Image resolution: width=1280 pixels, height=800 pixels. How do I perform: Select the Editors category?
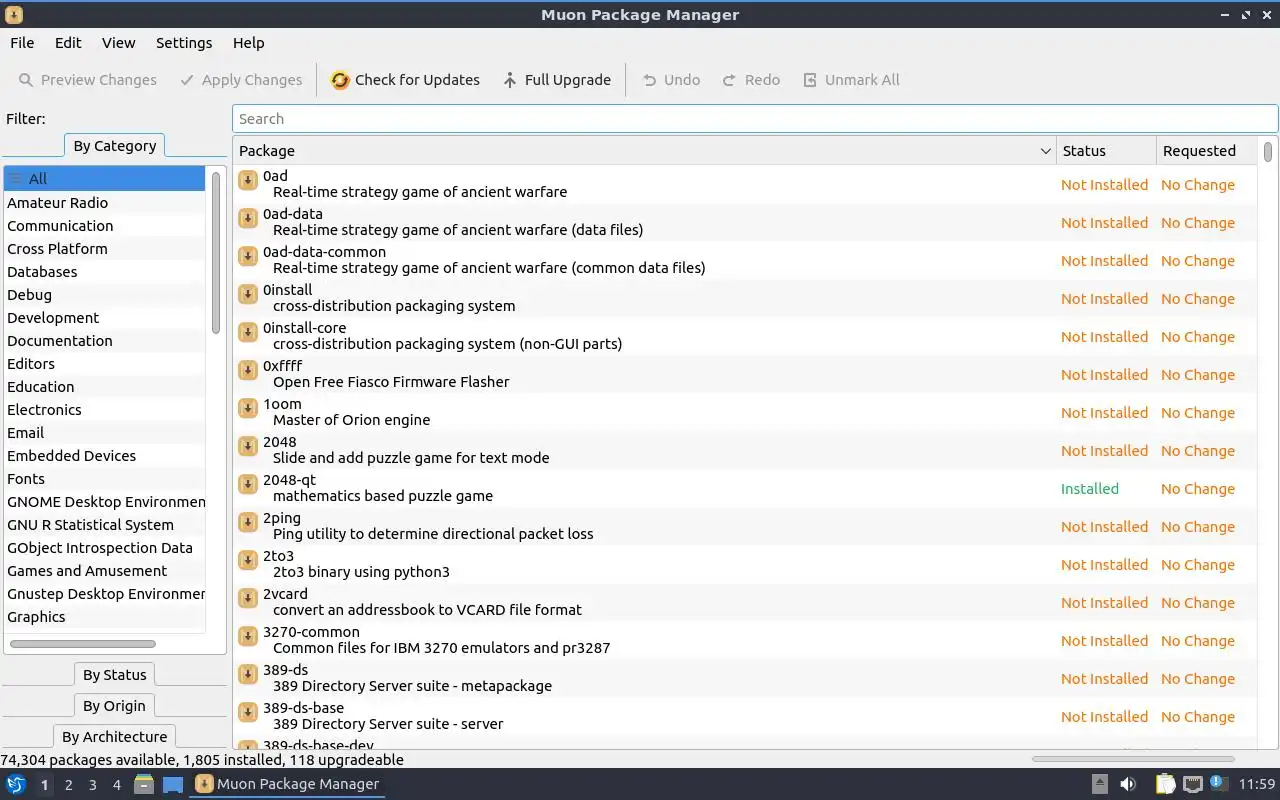104,364
